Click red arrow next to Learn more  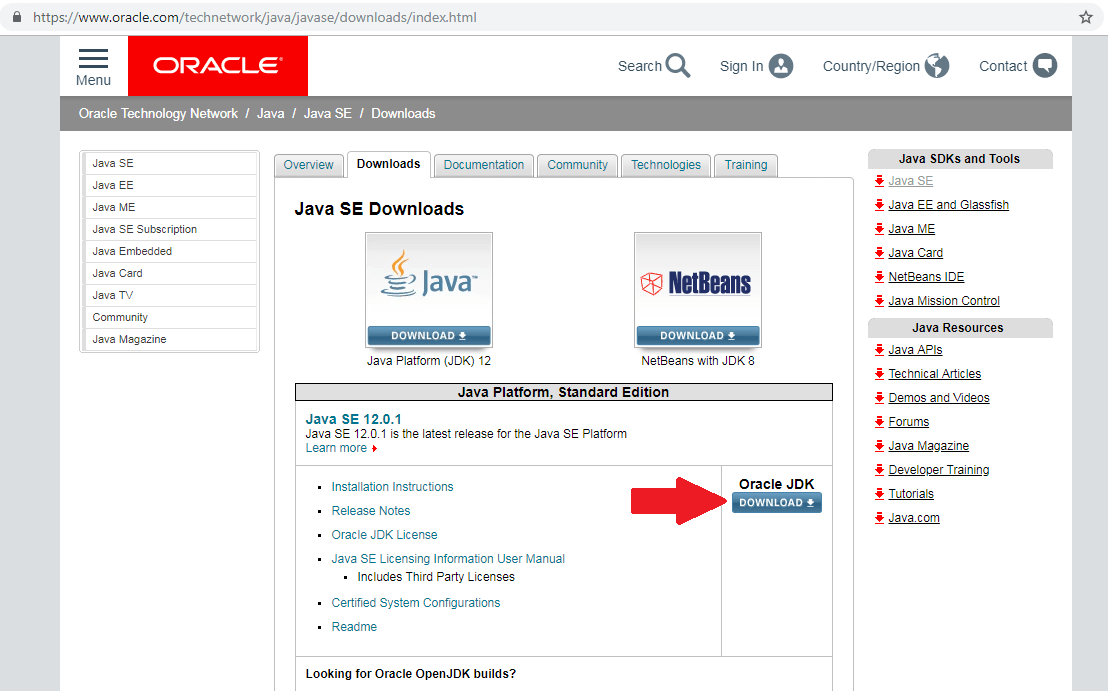(x=375, y=449)
